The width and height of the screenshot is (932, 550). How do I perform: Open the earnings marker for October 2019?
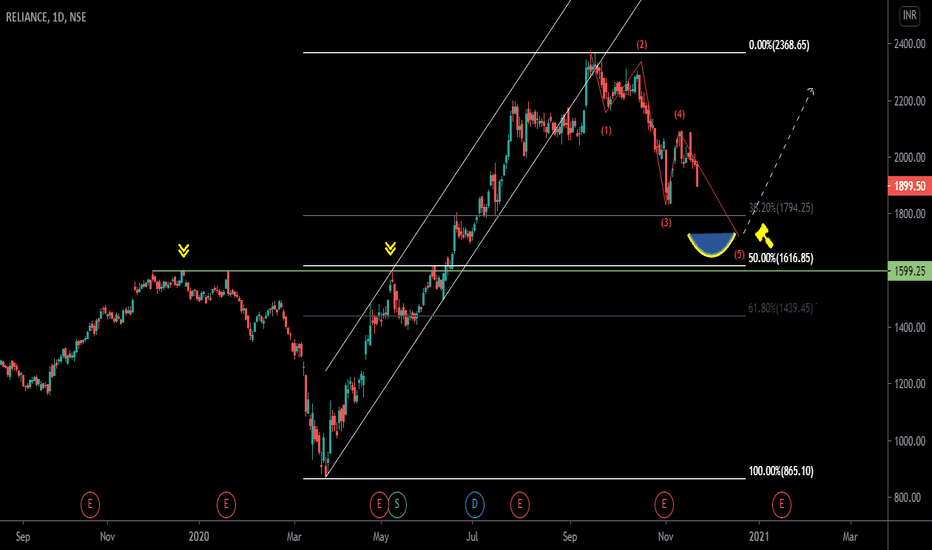pos(90,504)
